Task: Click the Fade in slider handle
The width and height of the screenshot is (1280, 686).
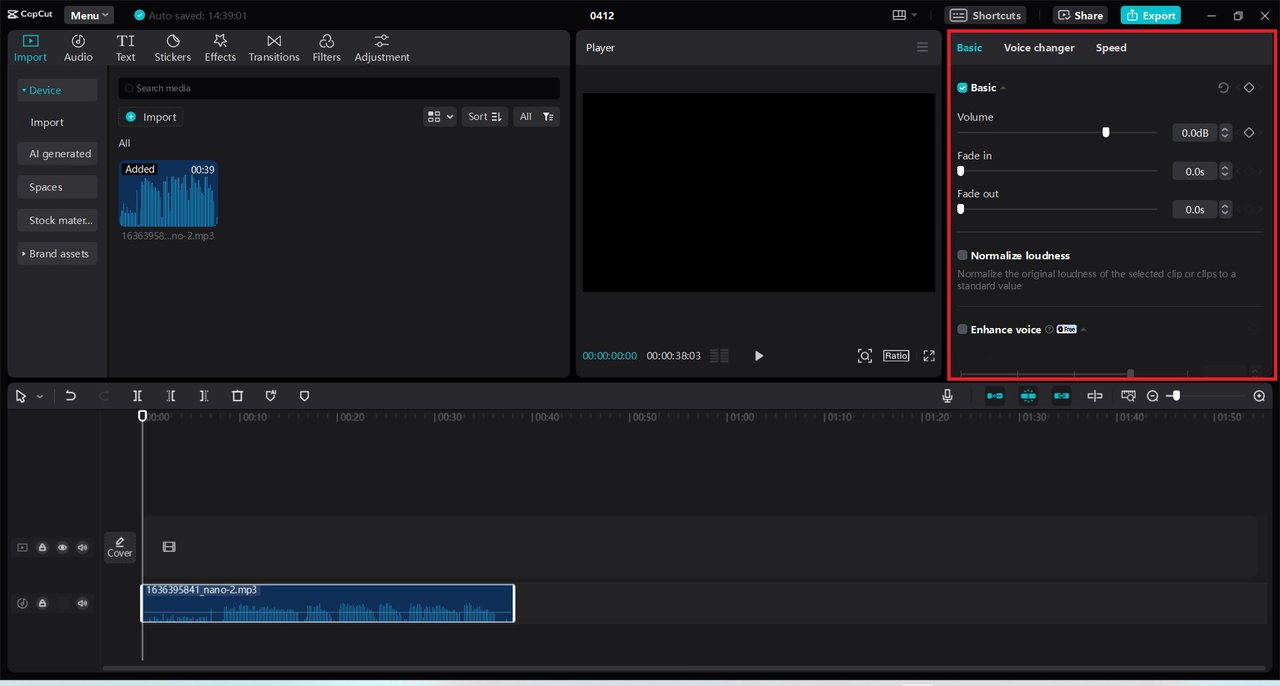Action: (961, 171)
